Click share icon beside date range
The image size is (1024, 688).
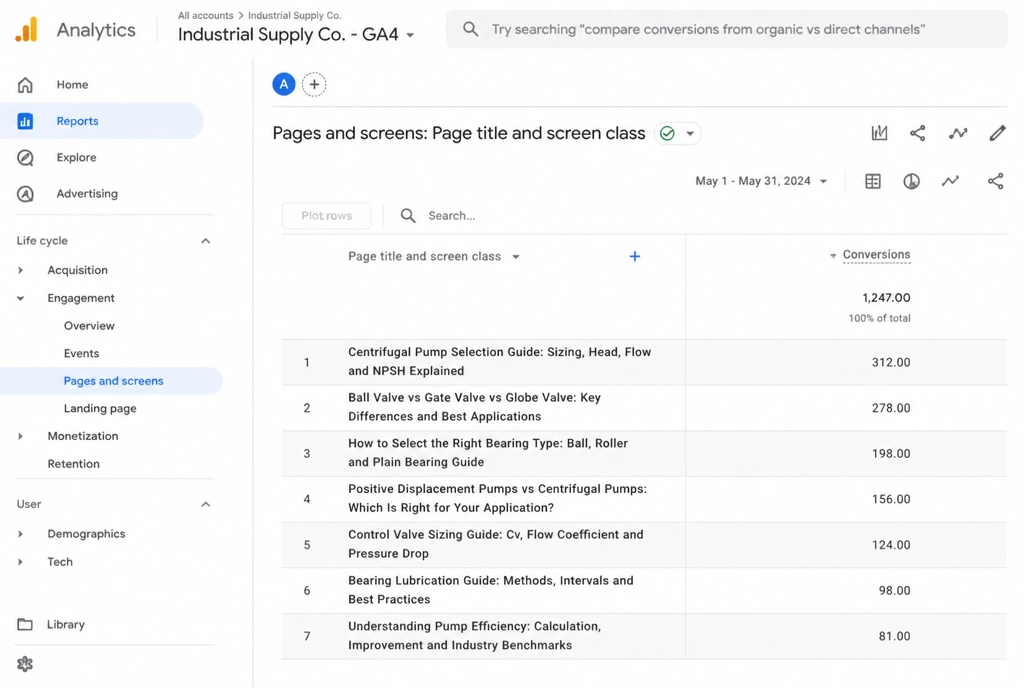(995, 181)
